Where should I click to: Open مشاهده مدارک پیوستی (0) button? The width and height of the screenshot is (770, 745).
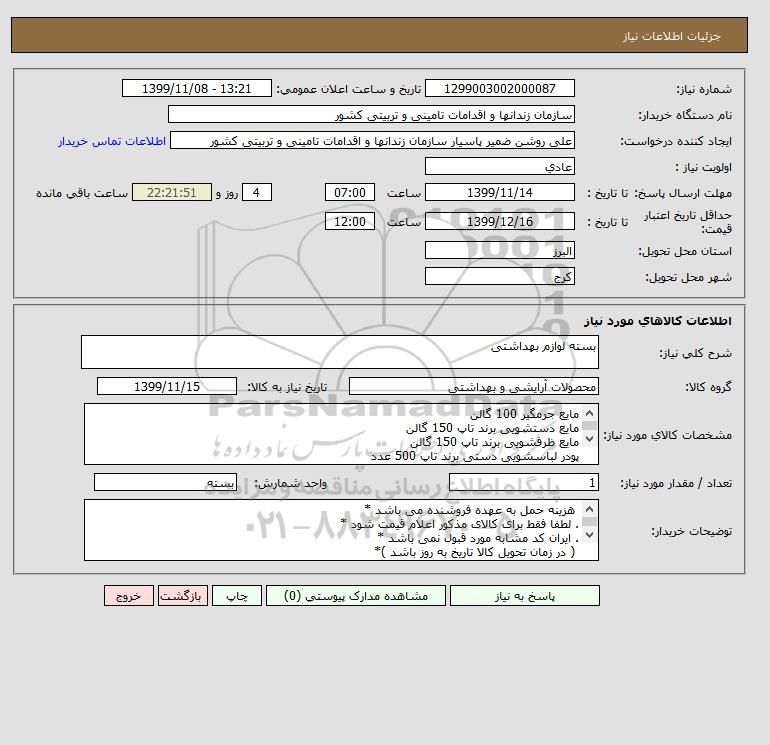(356, 596)
